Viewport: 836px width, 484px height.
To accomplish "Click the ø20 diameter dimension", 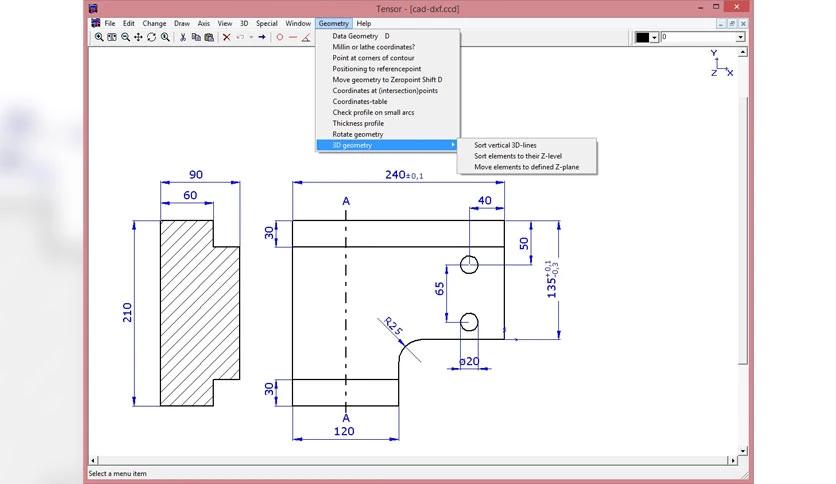I will (469, 361).
